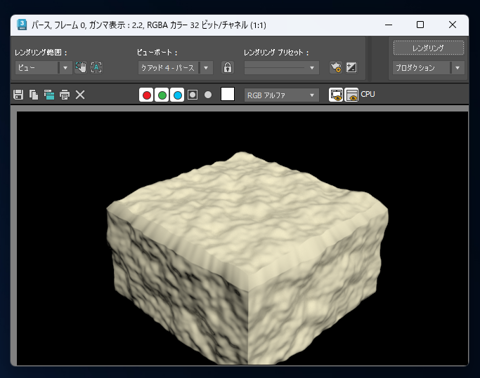The height and width of the screenshot is (378, 480).
Task: Open the レンダリング範囲 ビュー dropdown
Action: click(x=43, y=68)
